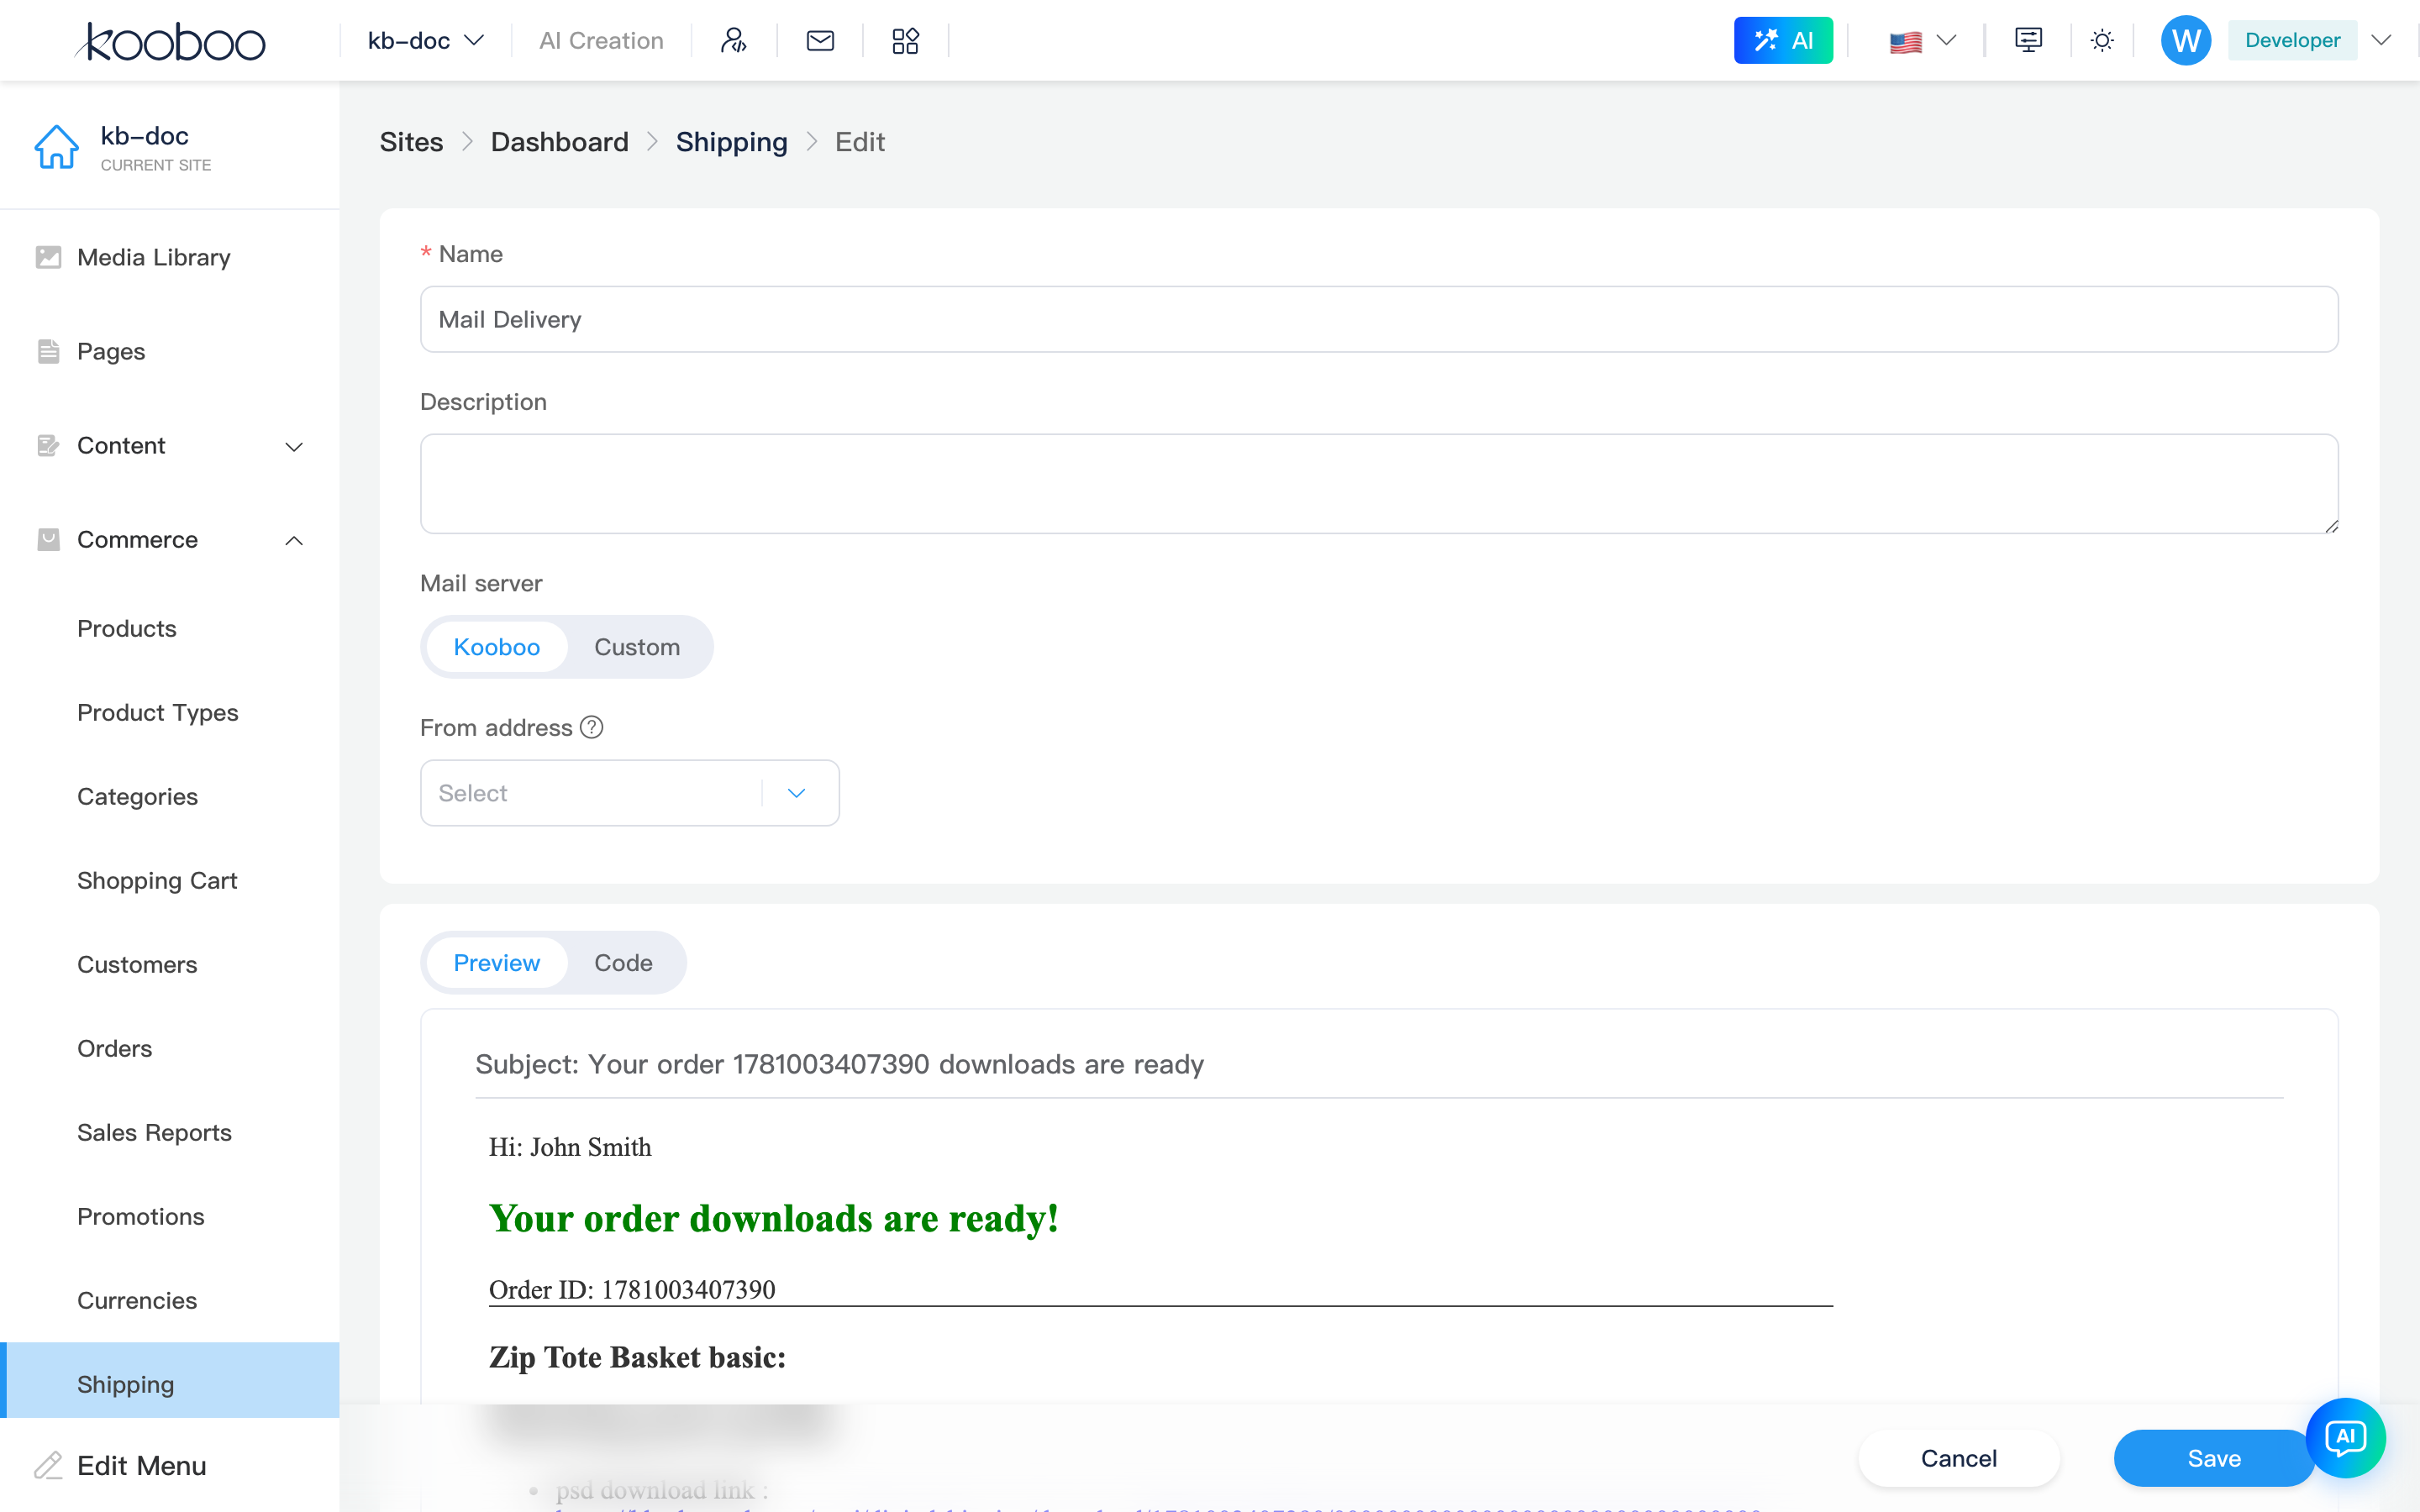Click the email subject line text

[840, 1064]
